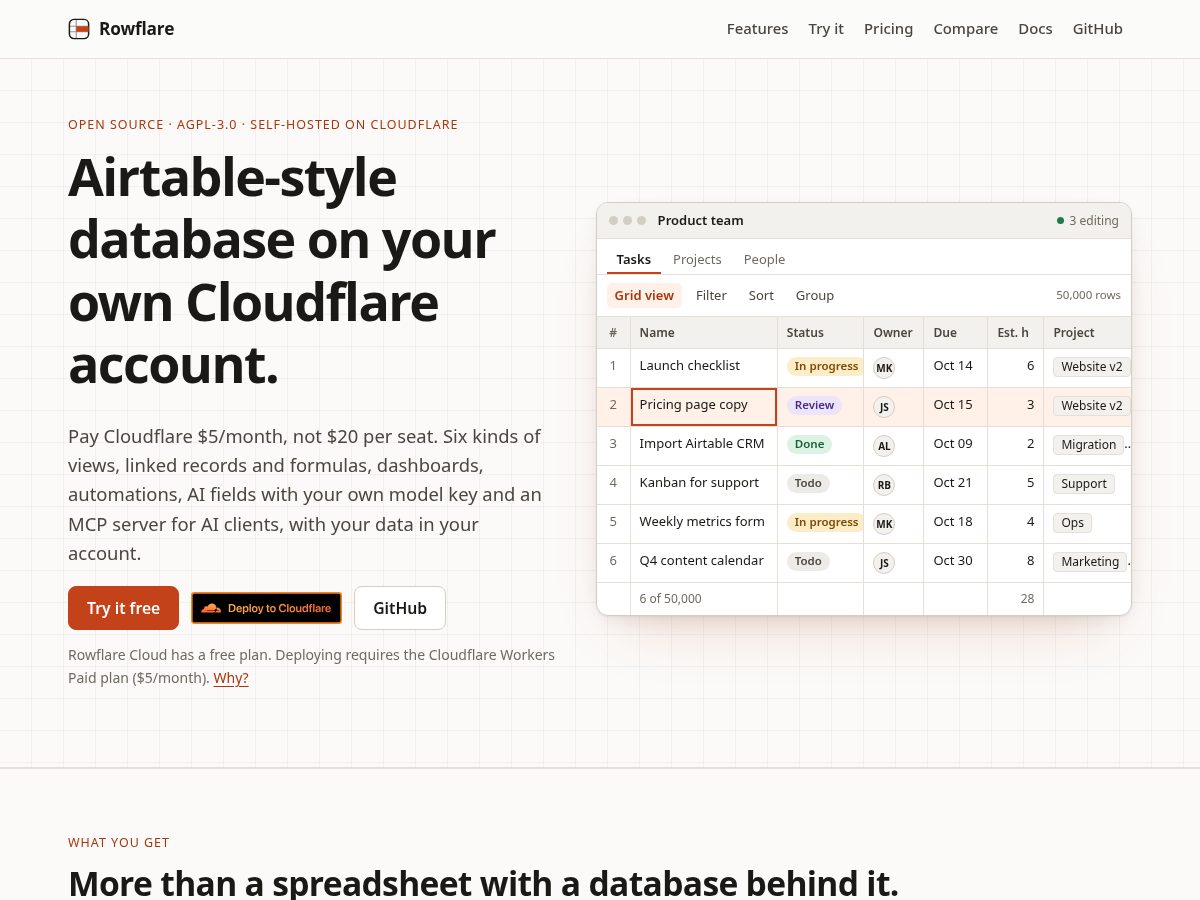This screenshot has height=900, width=1200.
Task: Follow the Why? link
Action: 231,678
